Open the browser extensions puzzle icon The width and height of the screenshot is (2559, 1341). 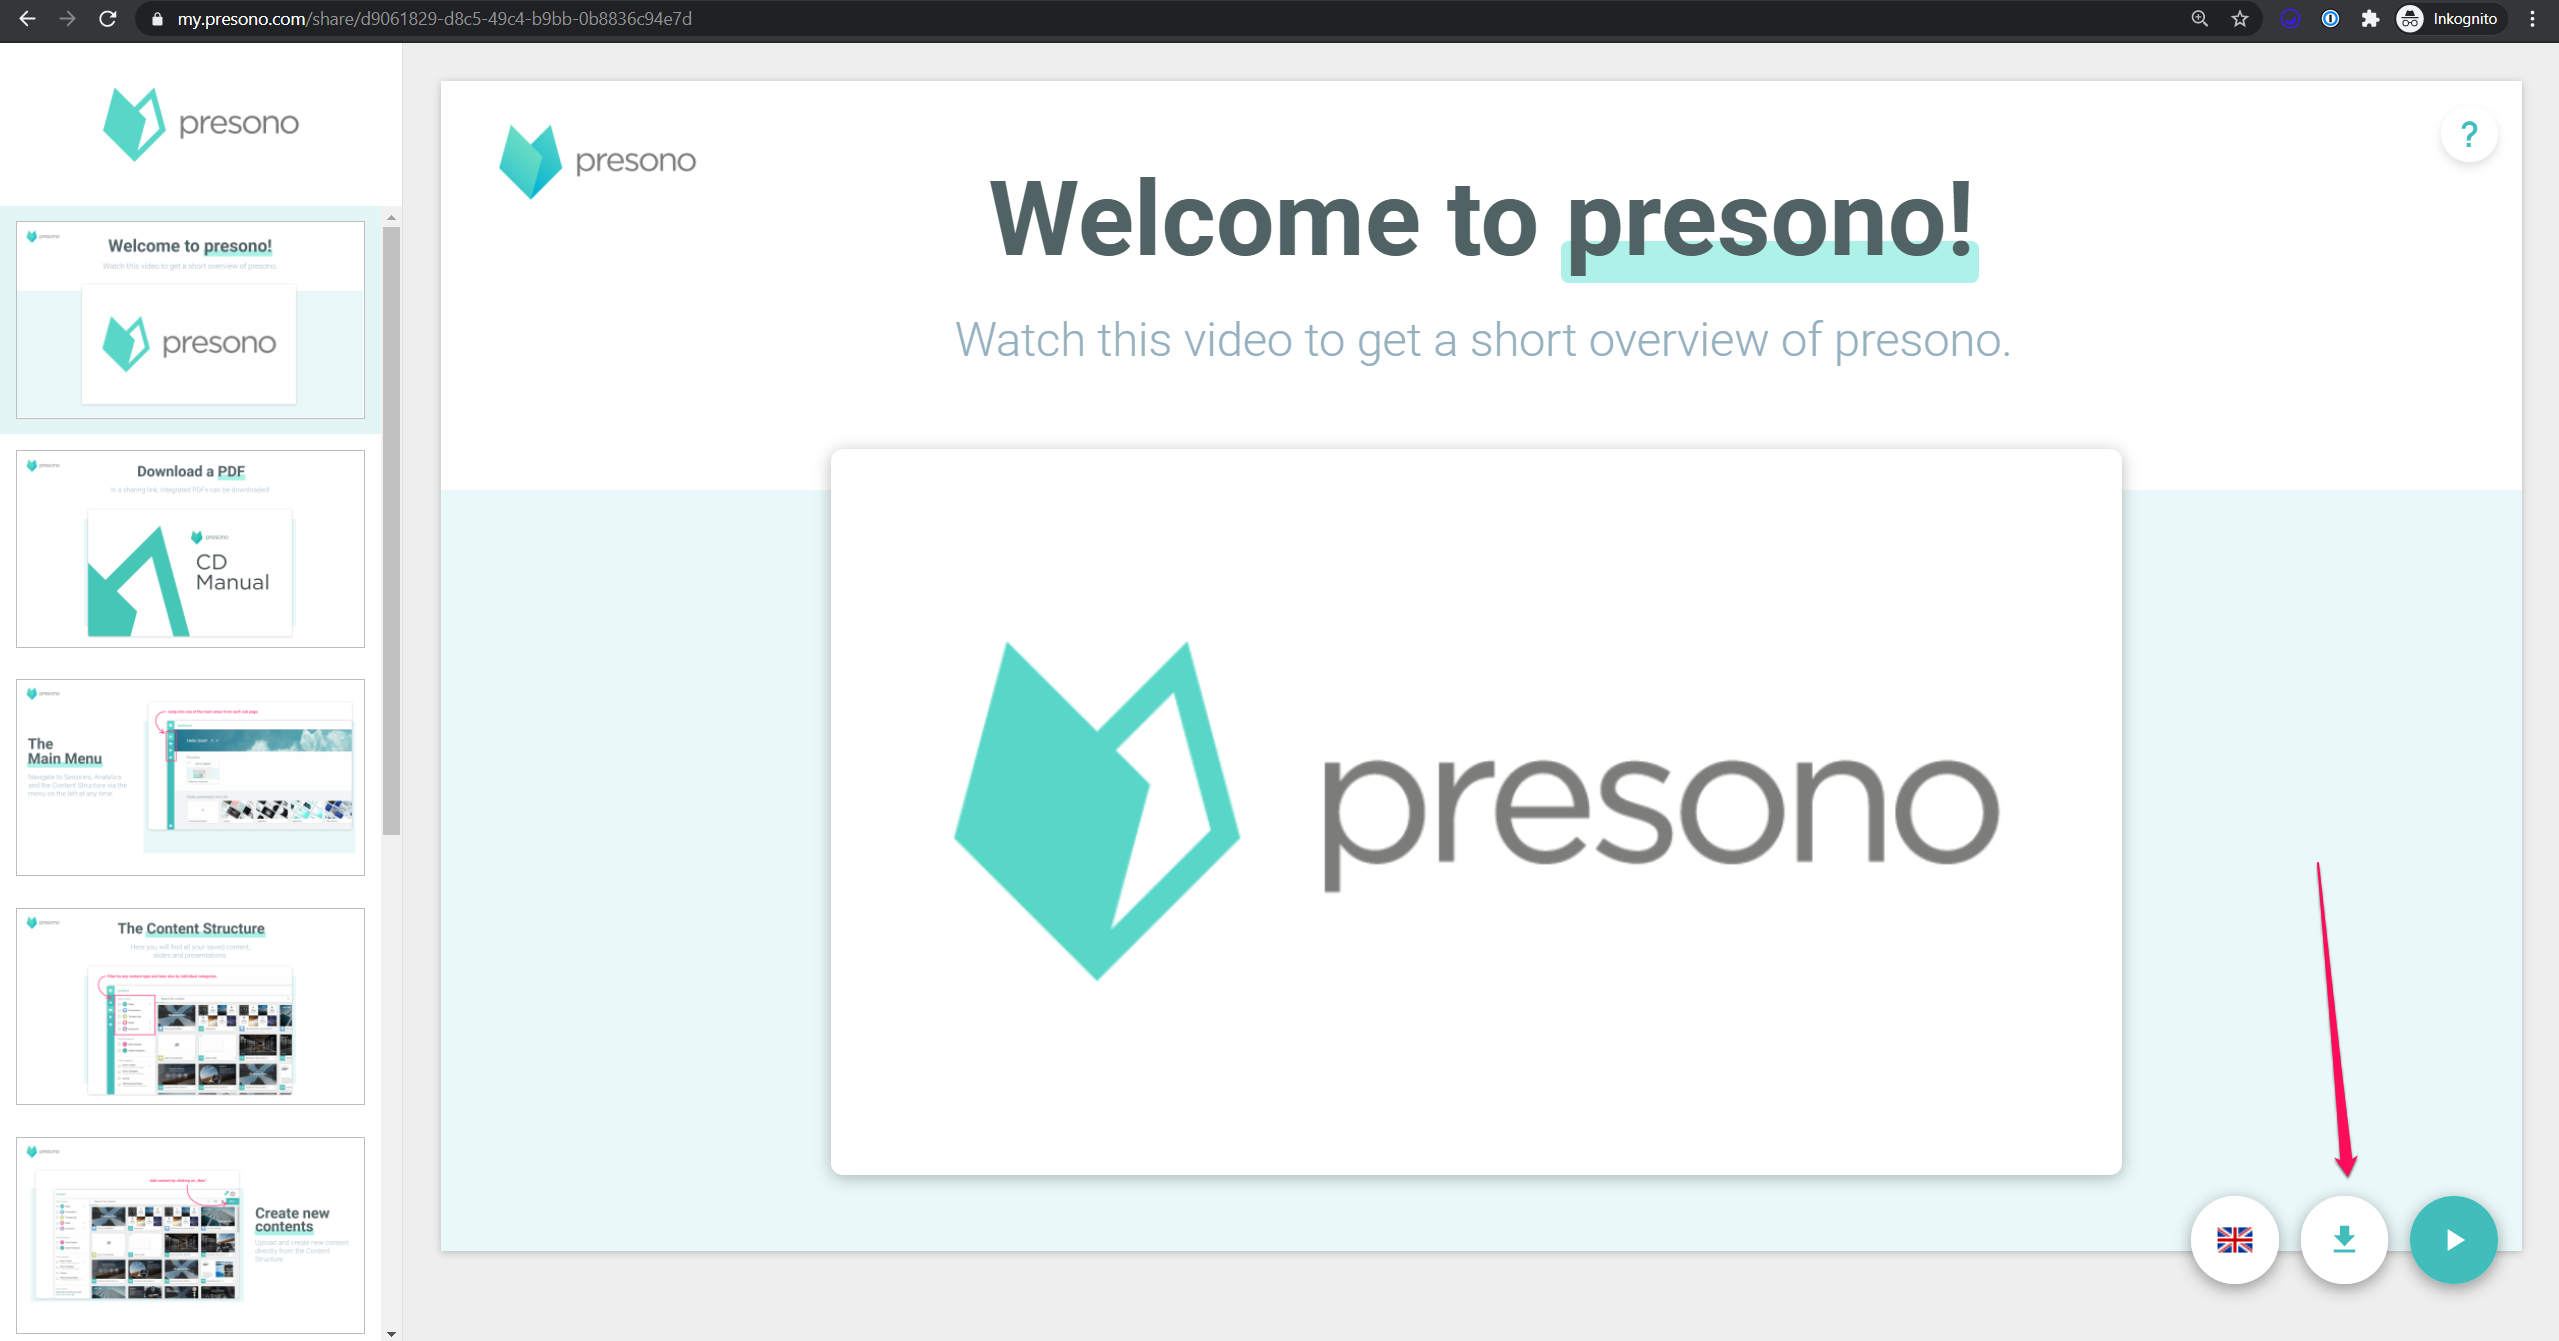(2370, 19)
